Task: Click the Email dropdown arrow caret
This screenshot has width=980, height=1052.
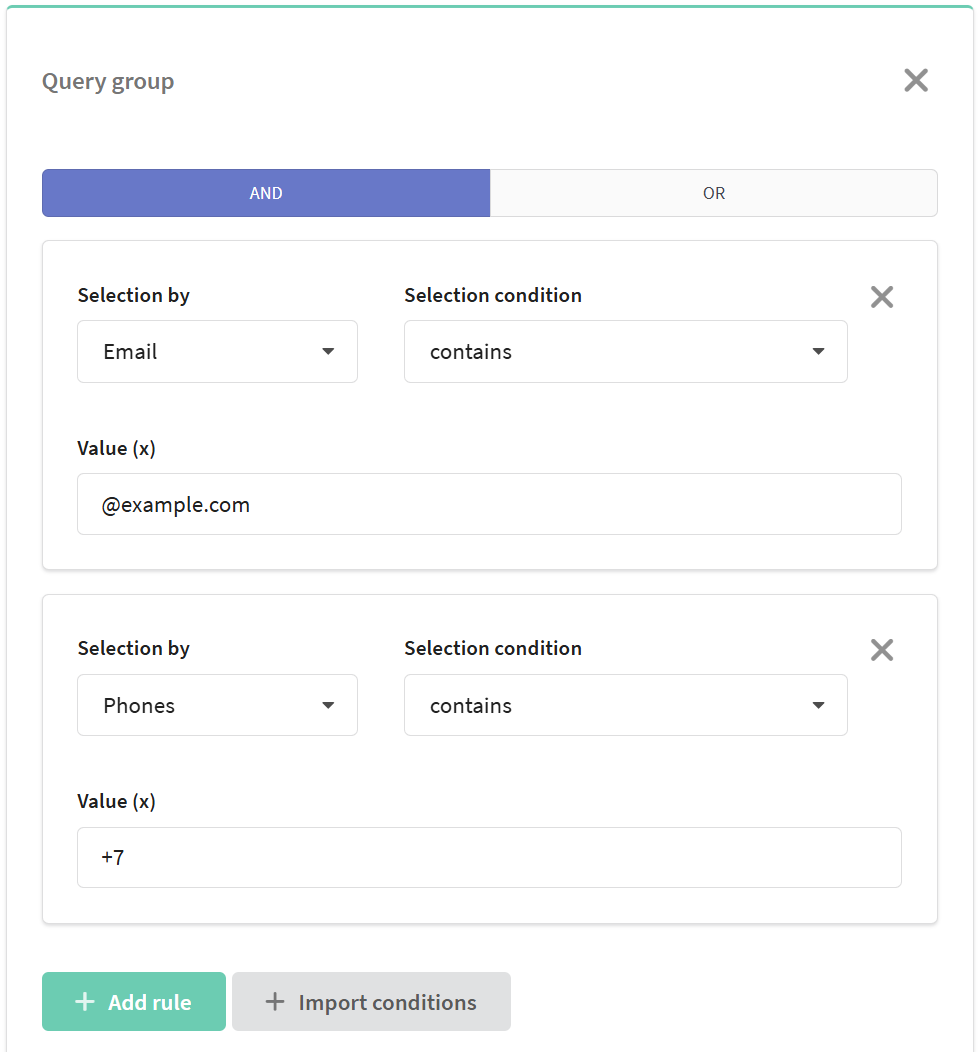Action: [328, 352]
